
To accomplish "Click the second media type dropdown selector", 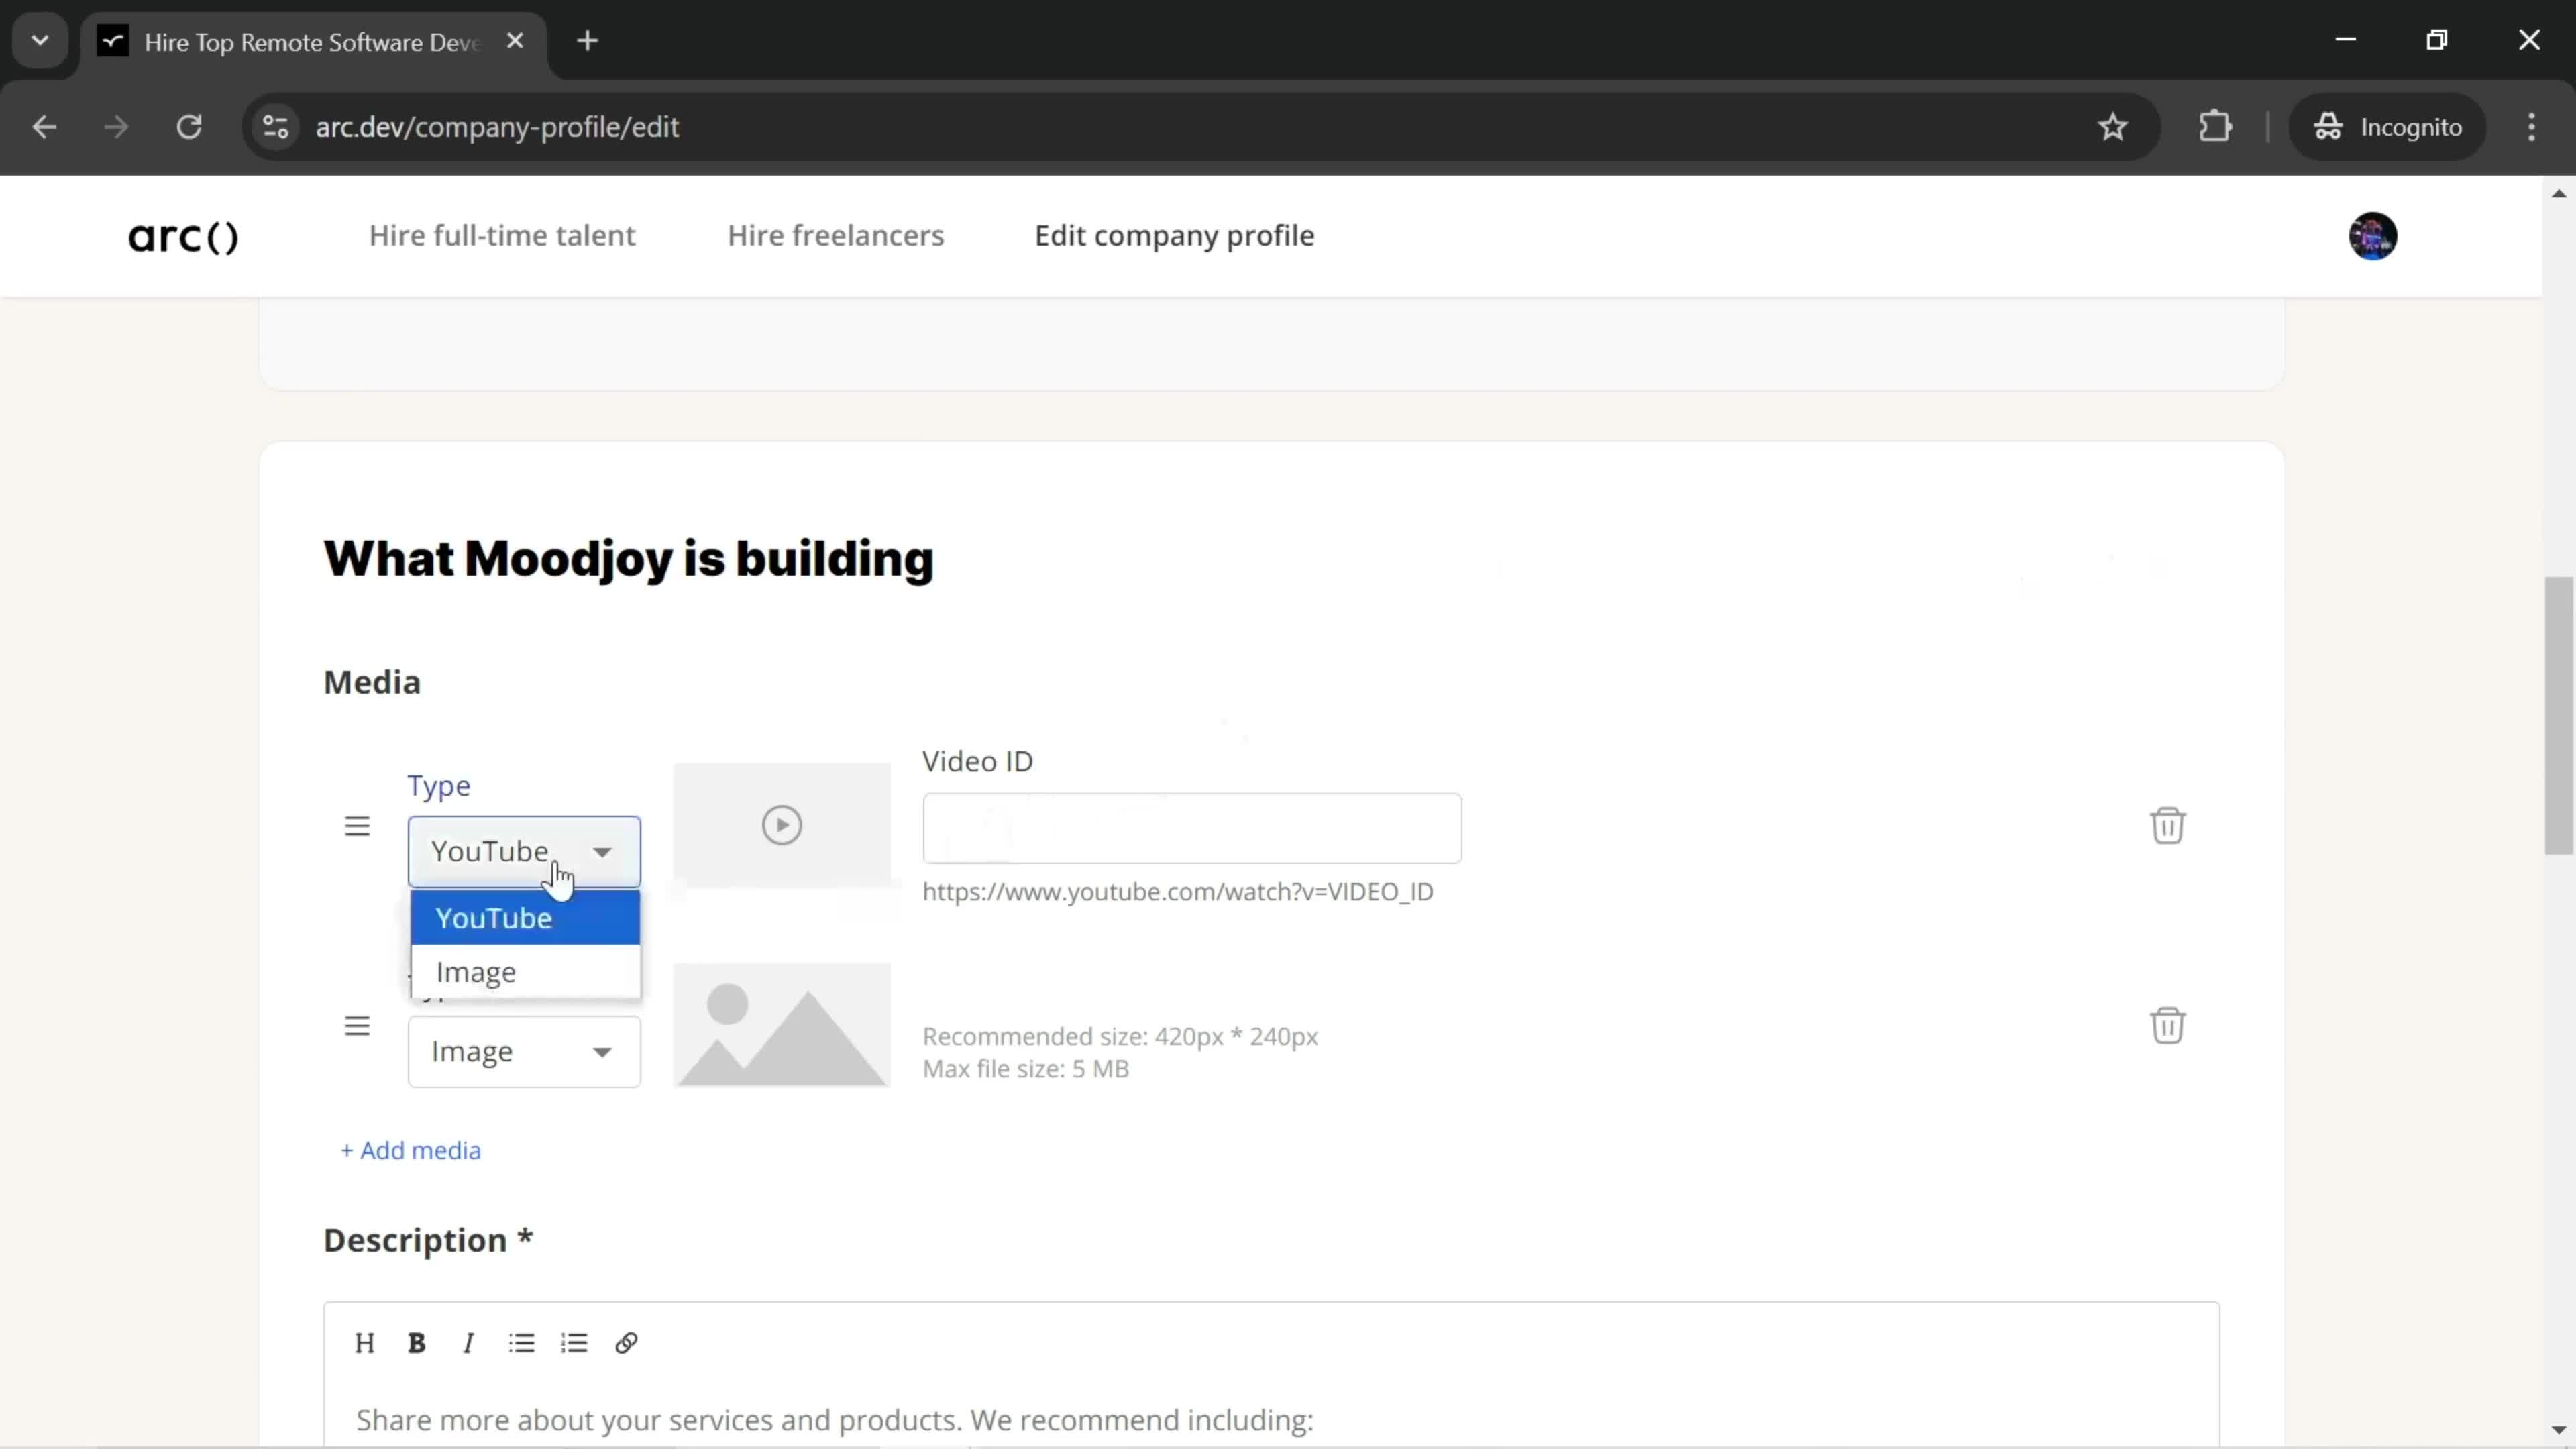I will [522, 1051].
